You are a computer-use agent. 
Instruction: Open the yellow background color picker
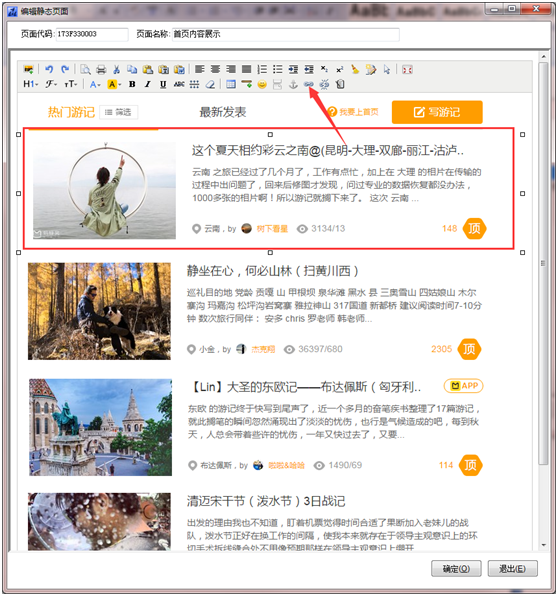pyautogui.click(x=114, y=84)
